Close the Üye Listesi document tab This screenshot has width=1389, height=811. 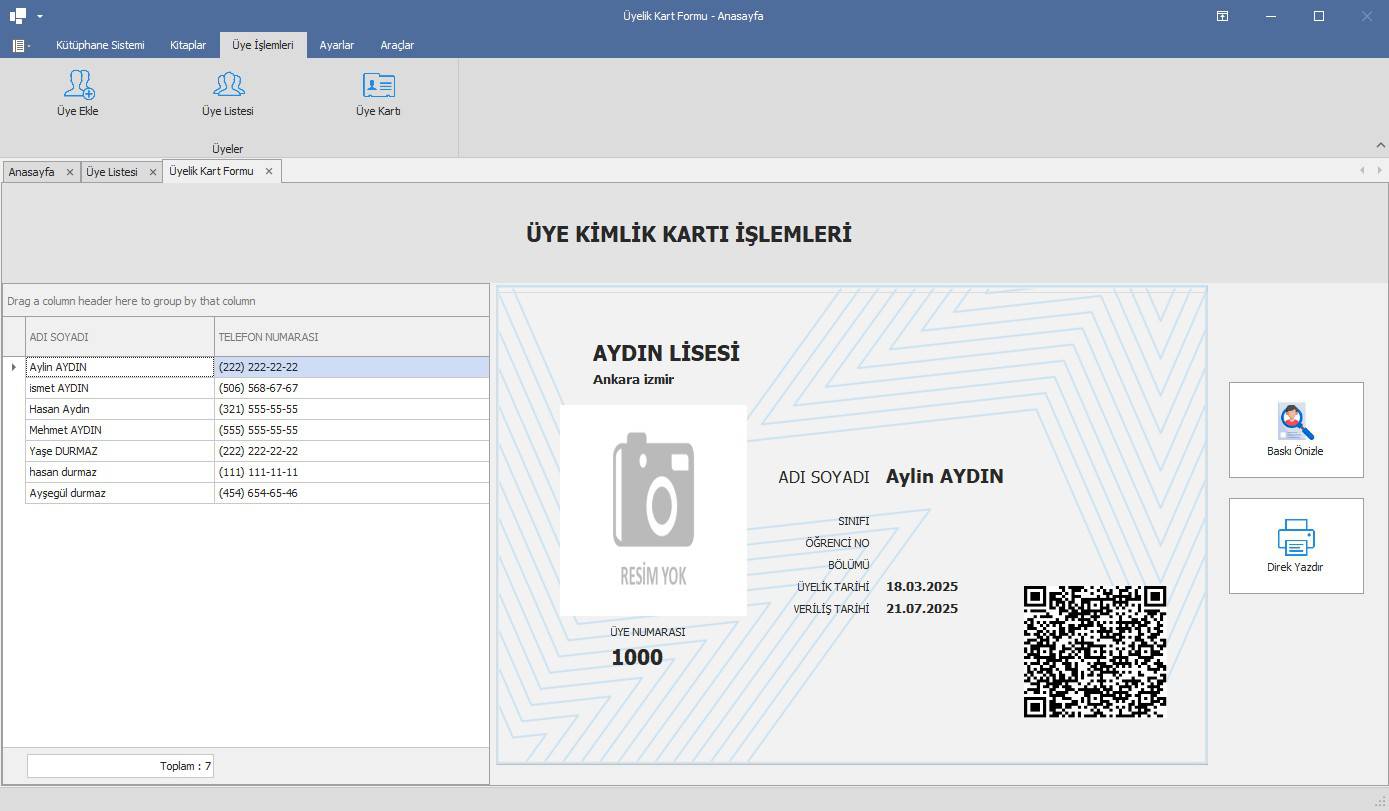[153, 172]
